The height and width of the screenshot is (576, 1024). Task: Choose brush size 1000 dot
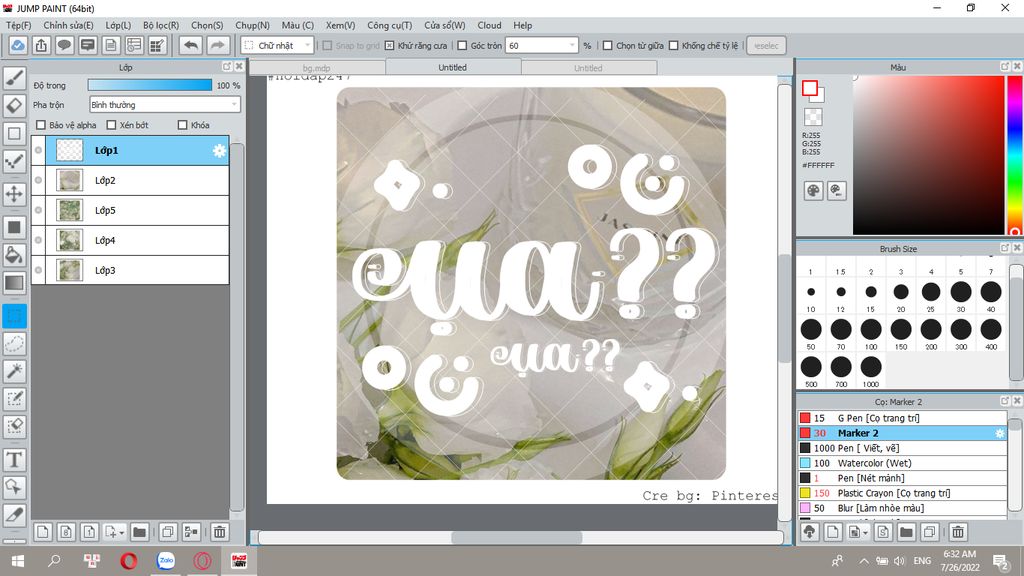(871, 367)
